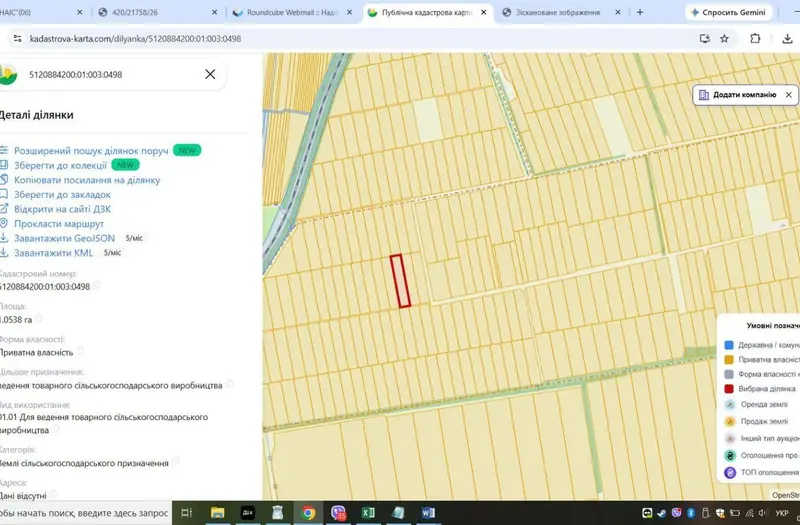800x525 pixels.
Task: Click the Wi-Fi network tray icon
Action: coord(749,513)
